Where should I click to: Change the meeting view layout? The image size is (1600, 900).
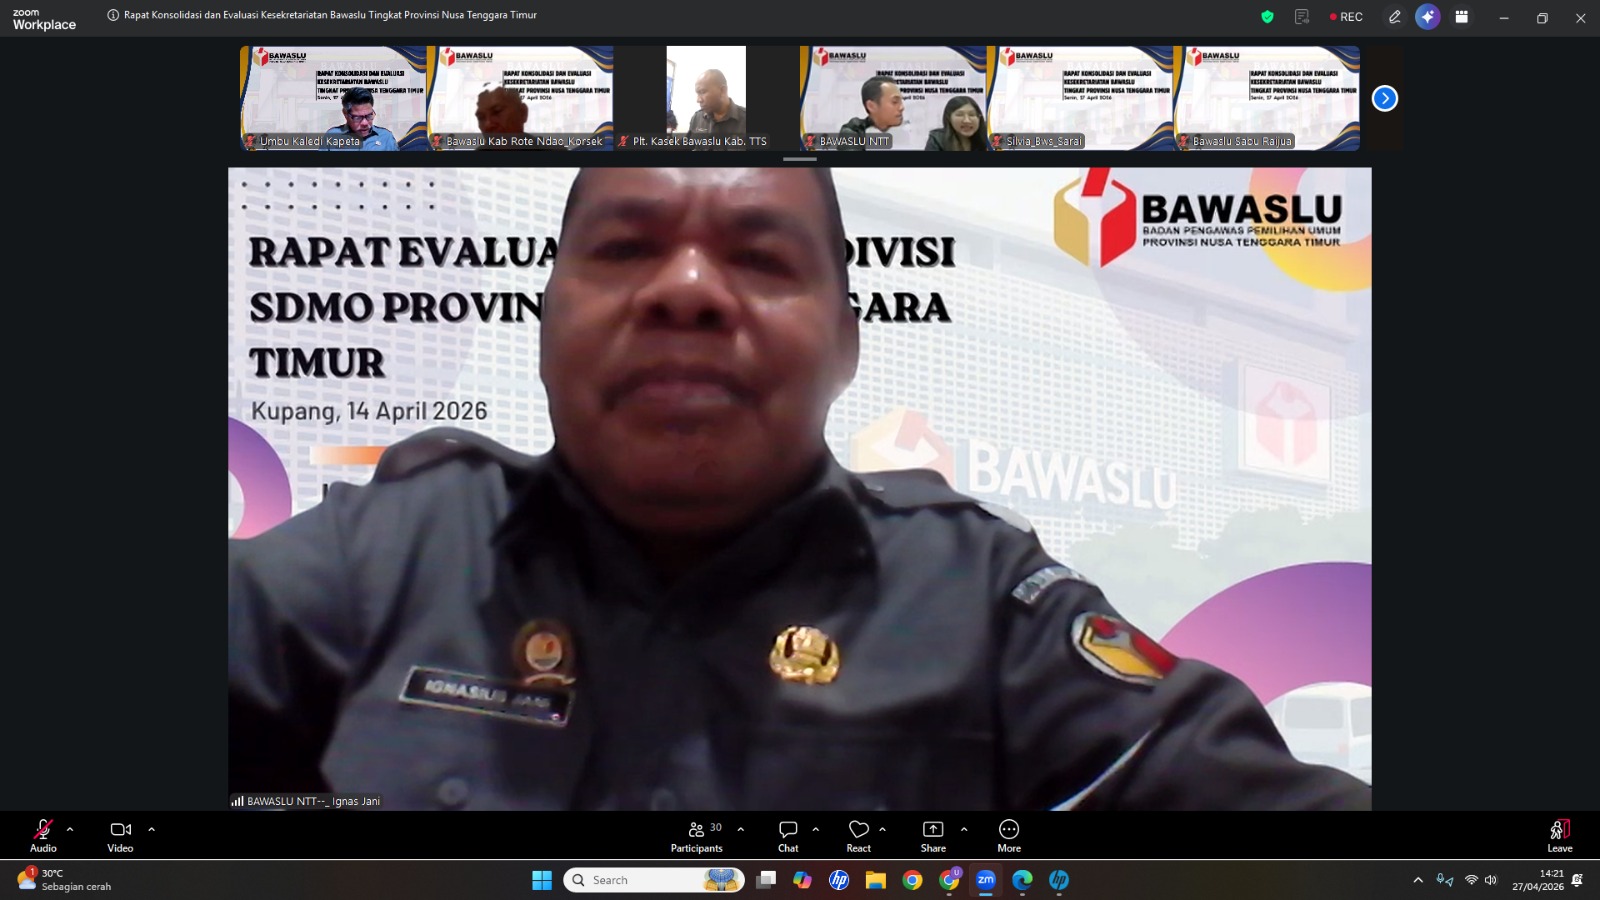pyautogui.click(x=1462, y=17)
